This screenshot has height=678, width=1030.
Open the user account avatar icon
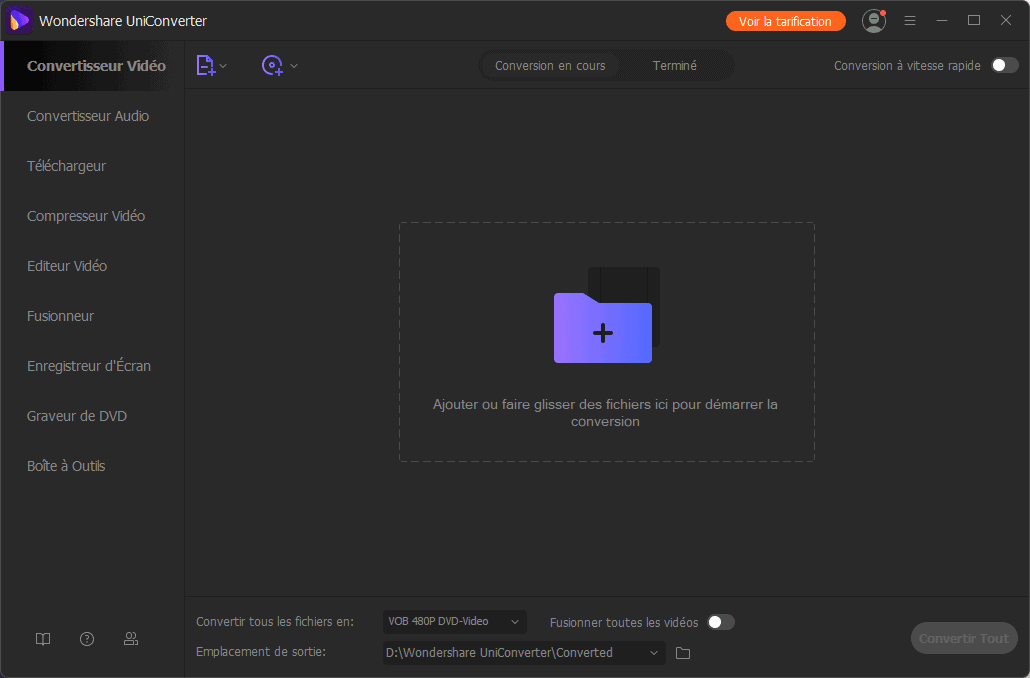tap(874, 21)
